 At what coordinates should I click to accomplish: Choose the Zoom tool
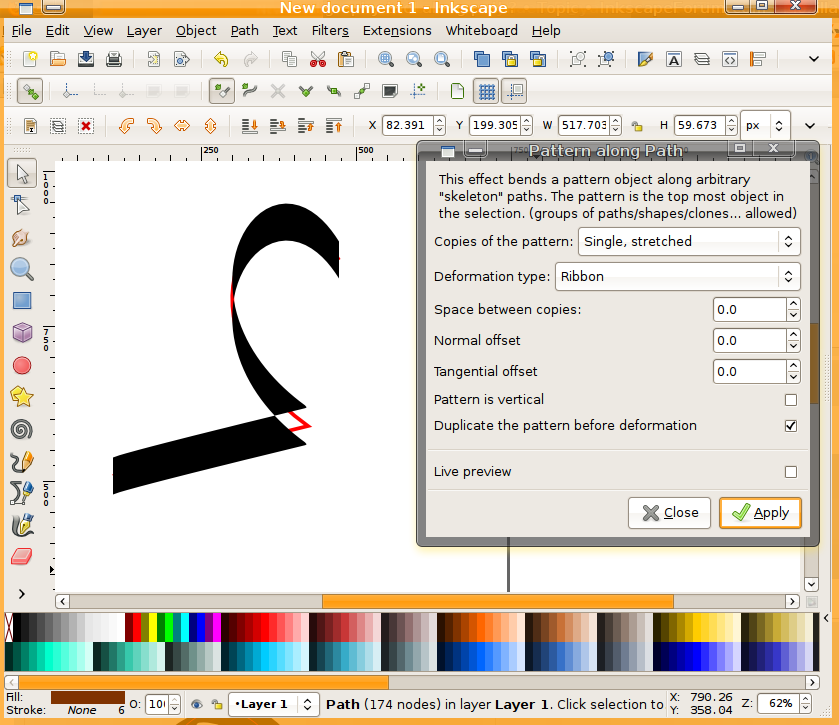tap(22, 268)
